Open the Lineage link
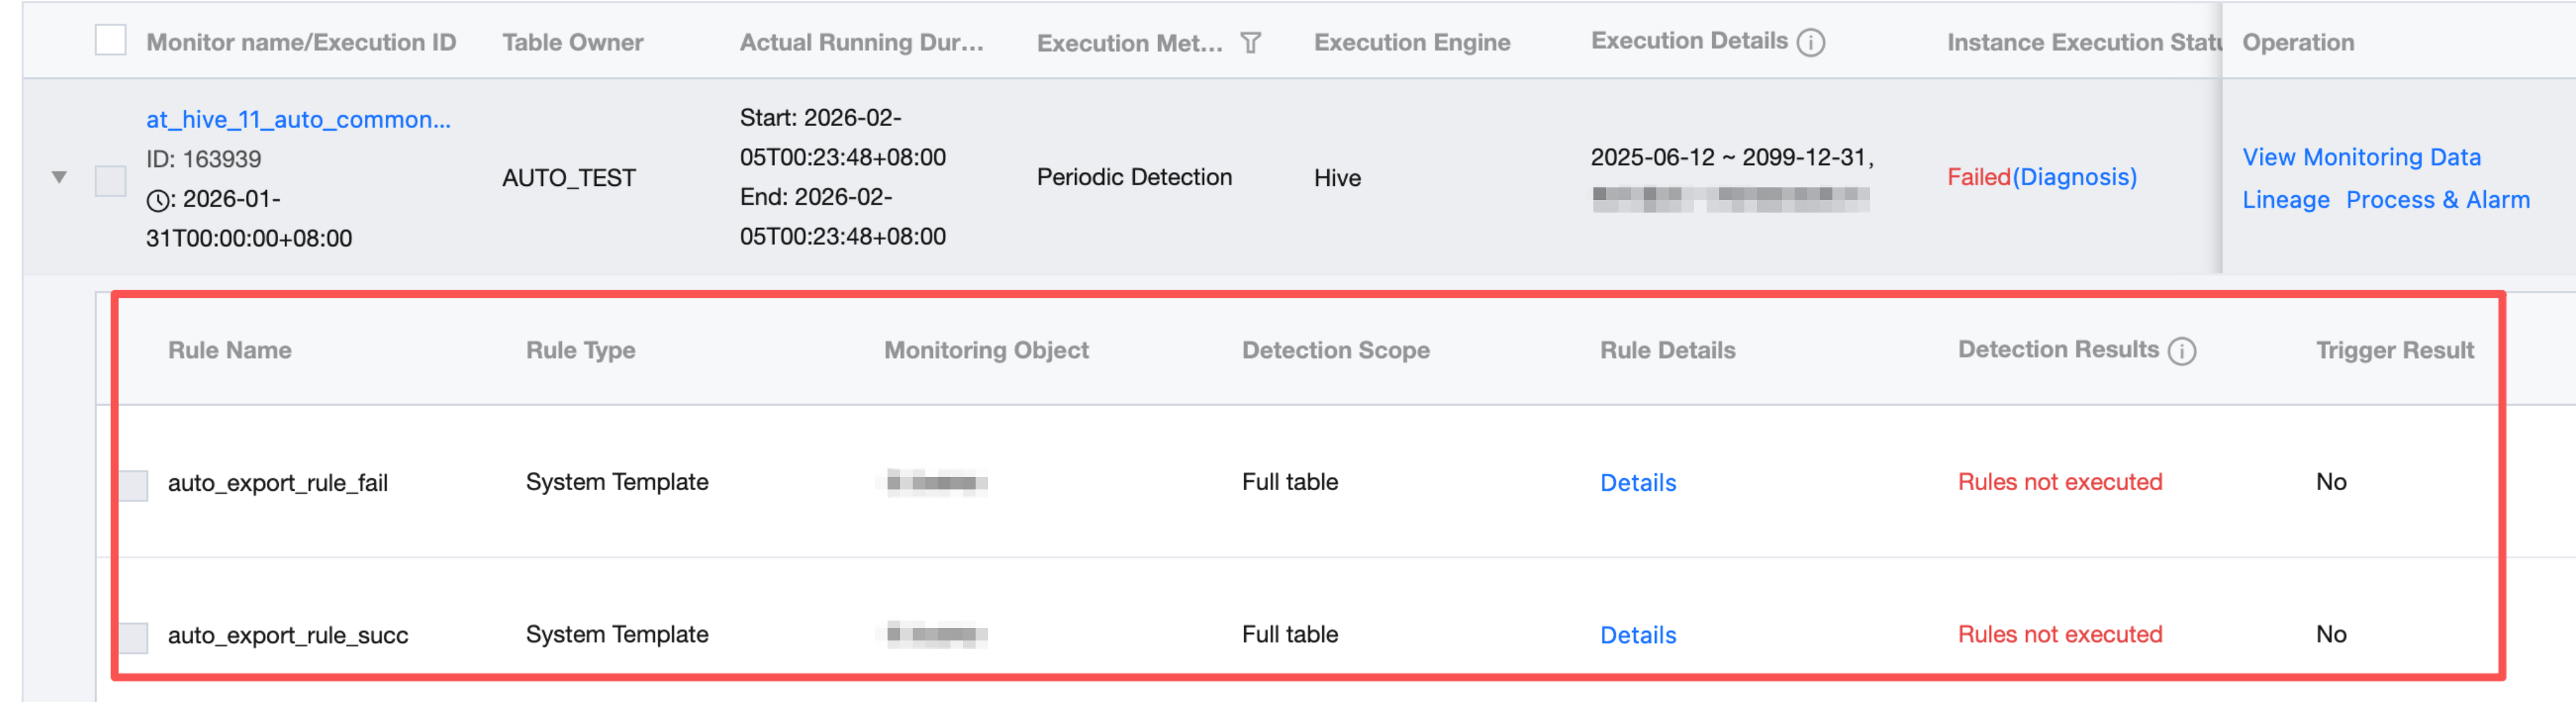The image size is (2576, 702). pyautogui.click(x=2285, y=200)
